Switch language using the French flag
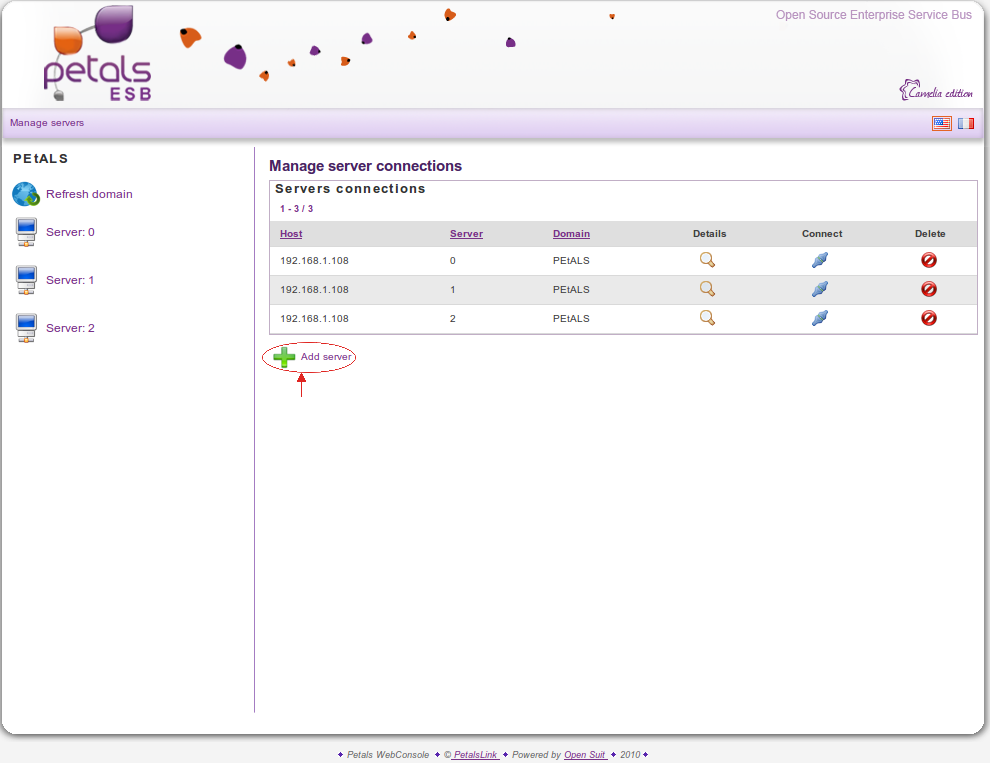This screenshot has height=763, width=990. pos(965,123)
